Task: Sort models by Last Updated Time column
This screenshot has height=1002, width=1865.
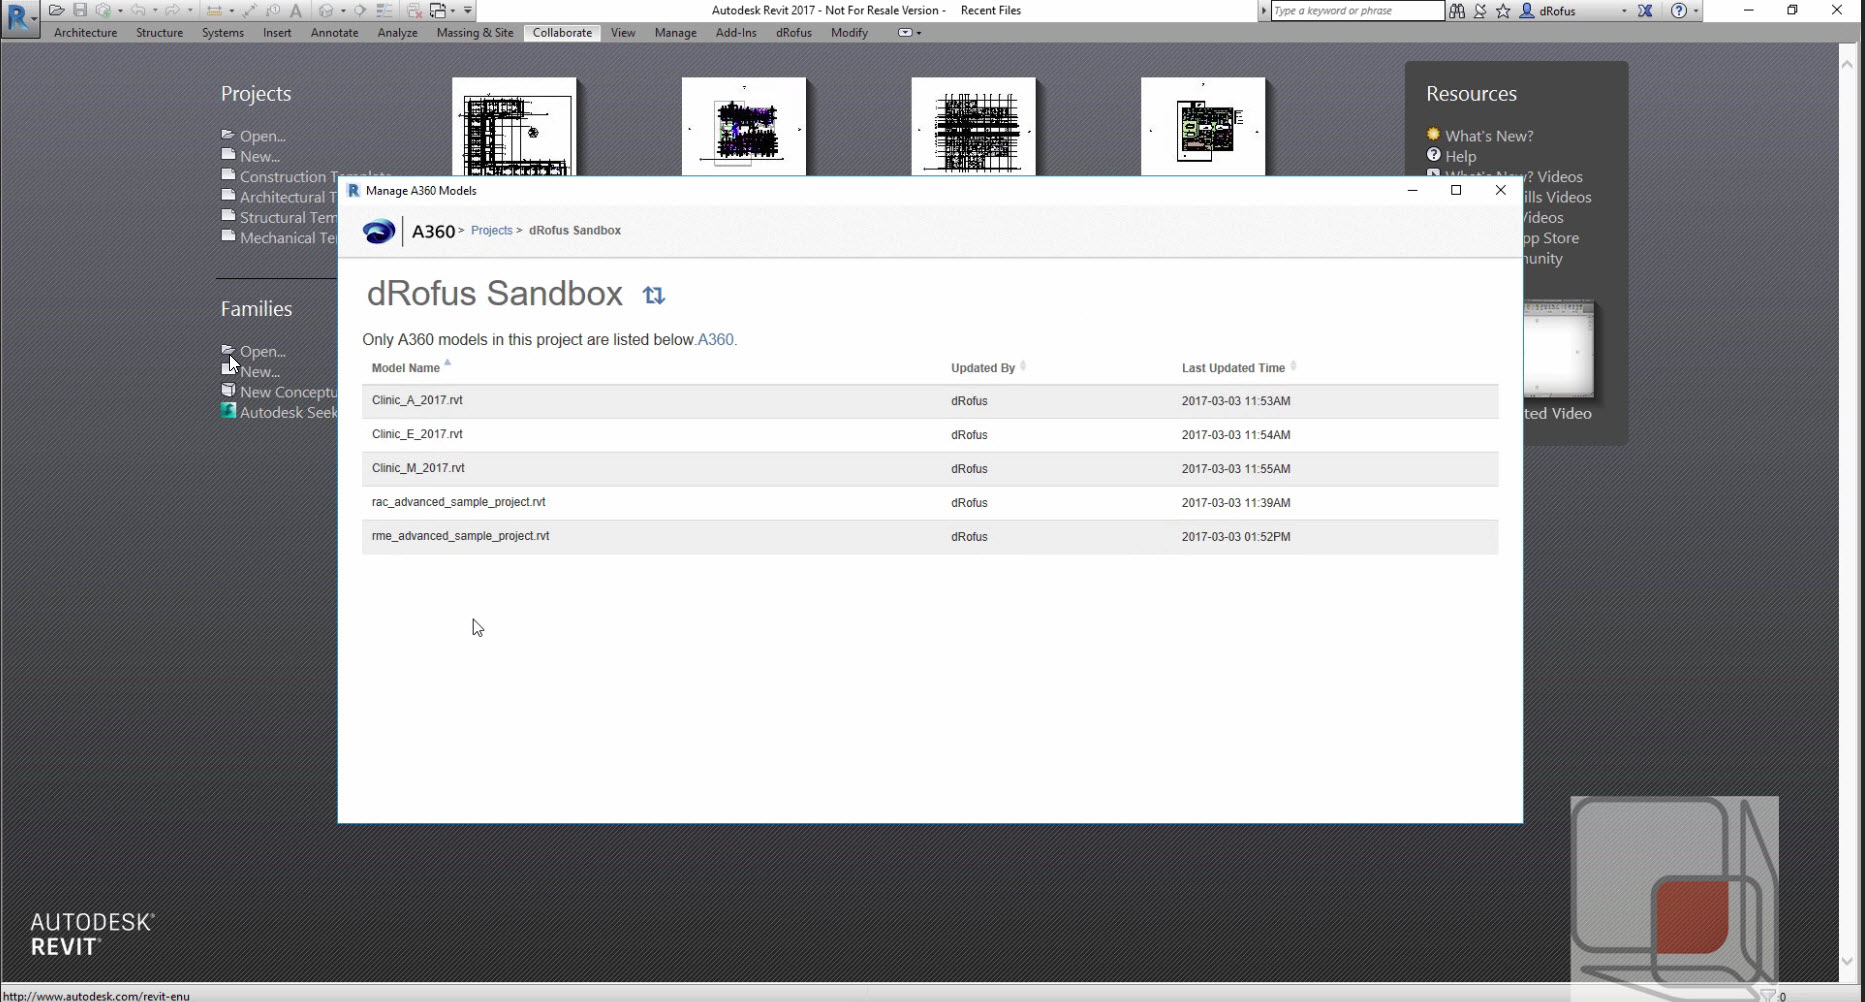Action: [1233, 368]
